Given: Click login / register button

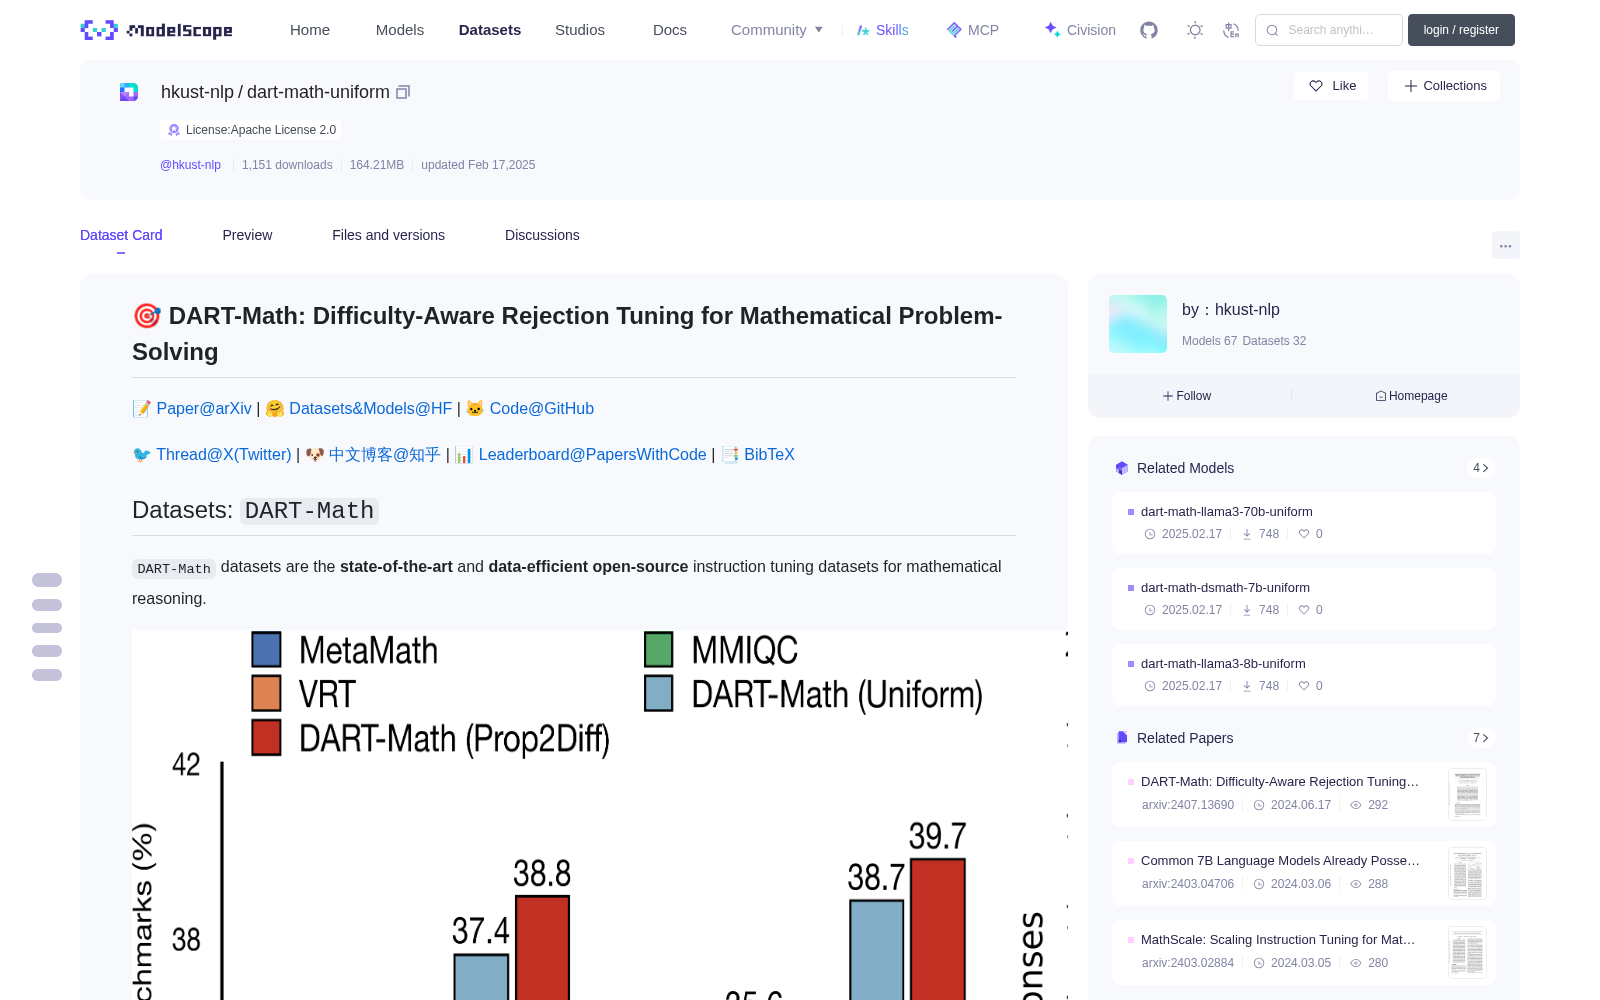Looking at the screenshot, I should (x=1461, y=30).
